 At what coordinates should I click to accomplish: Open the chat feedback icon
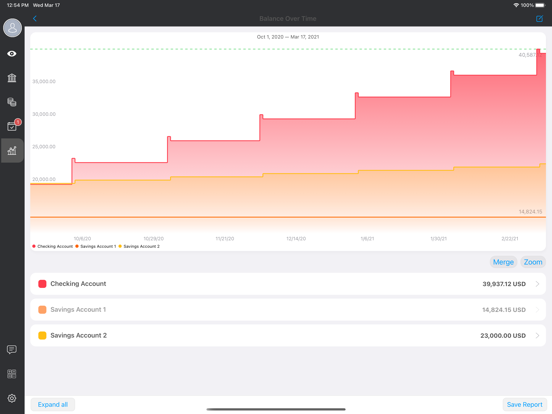pos(12,350)
